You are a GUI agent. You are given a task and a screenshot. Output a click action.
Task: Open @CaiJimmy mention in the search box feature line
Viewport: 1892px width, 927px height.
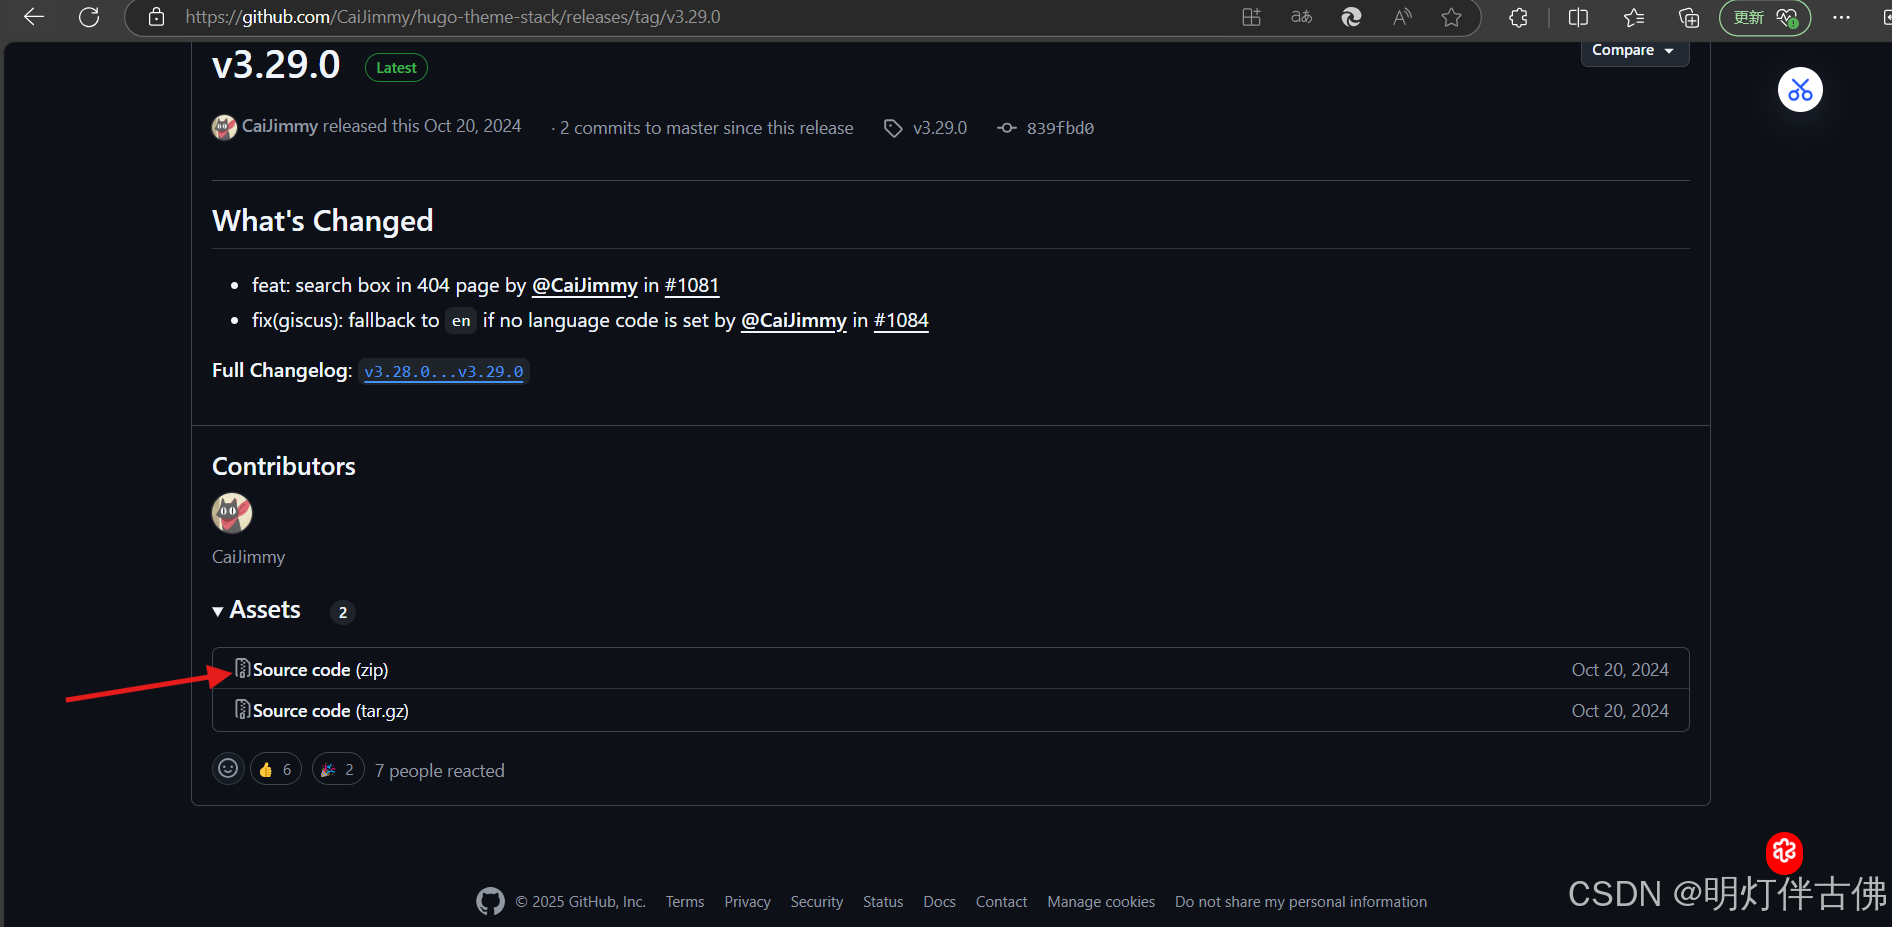pos(584,285)
